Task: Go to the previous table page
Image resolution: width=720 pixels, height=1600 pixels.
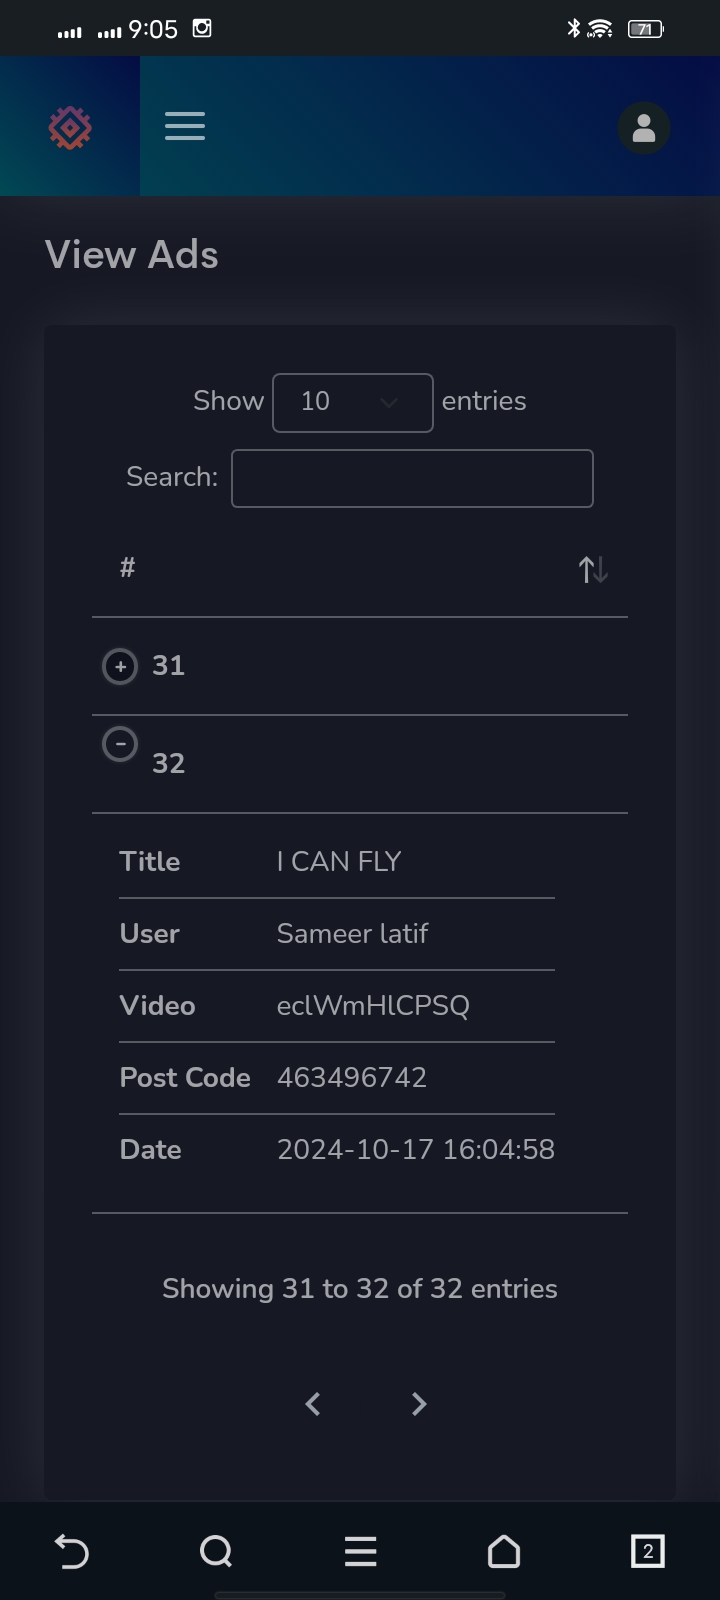Action: point(313,1404)
